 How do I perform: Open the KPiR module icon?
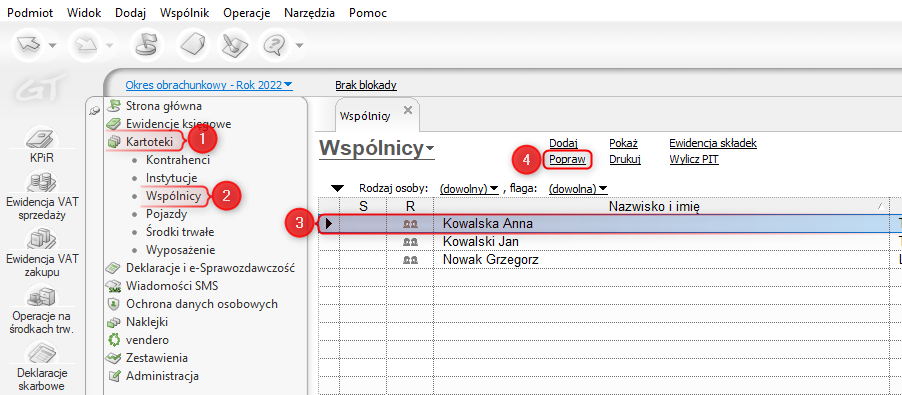point(41,139)
